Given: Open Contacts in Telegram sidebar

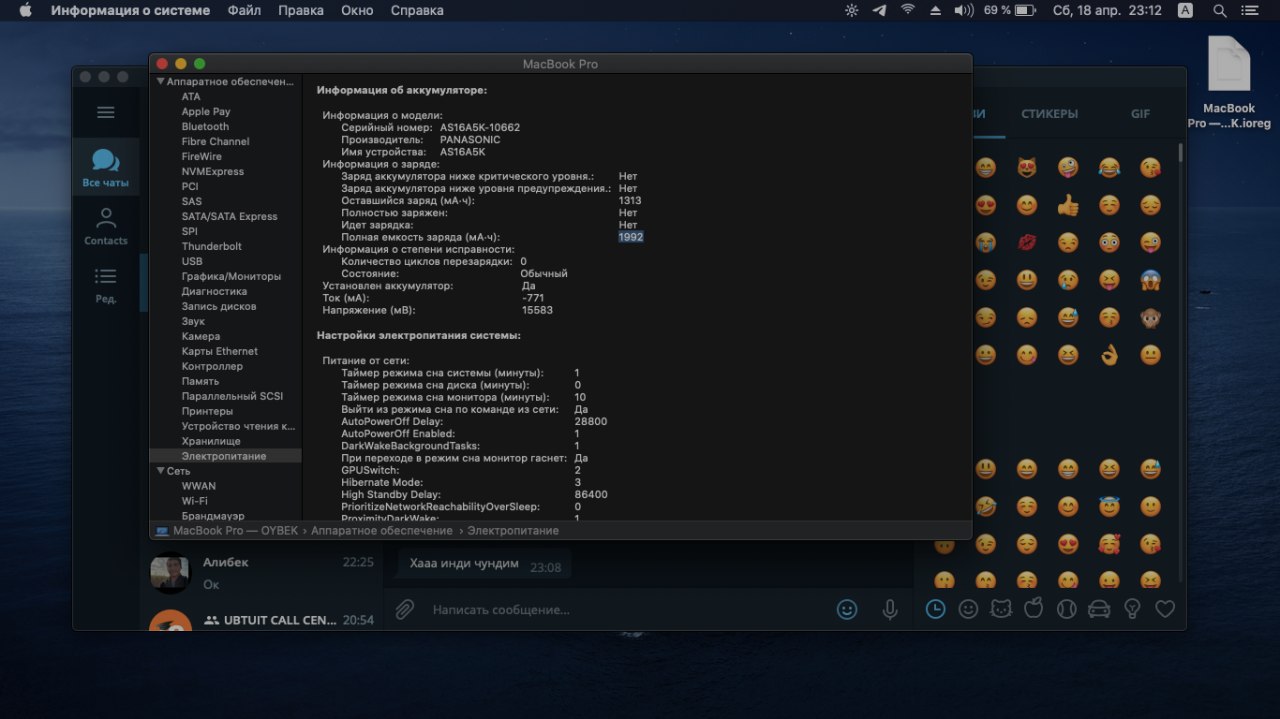Looking at the screenshot, I should [x=105, y=226].
